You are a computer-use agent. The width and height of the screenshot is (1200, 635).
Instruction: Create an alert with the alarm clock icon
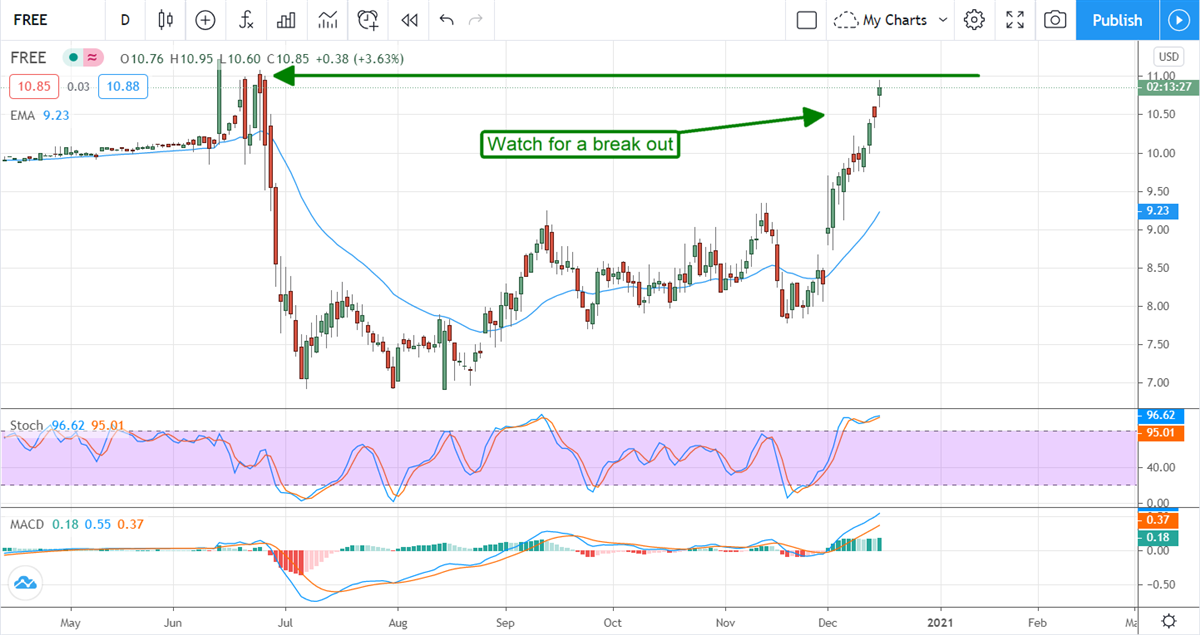[x=368, y=20]
